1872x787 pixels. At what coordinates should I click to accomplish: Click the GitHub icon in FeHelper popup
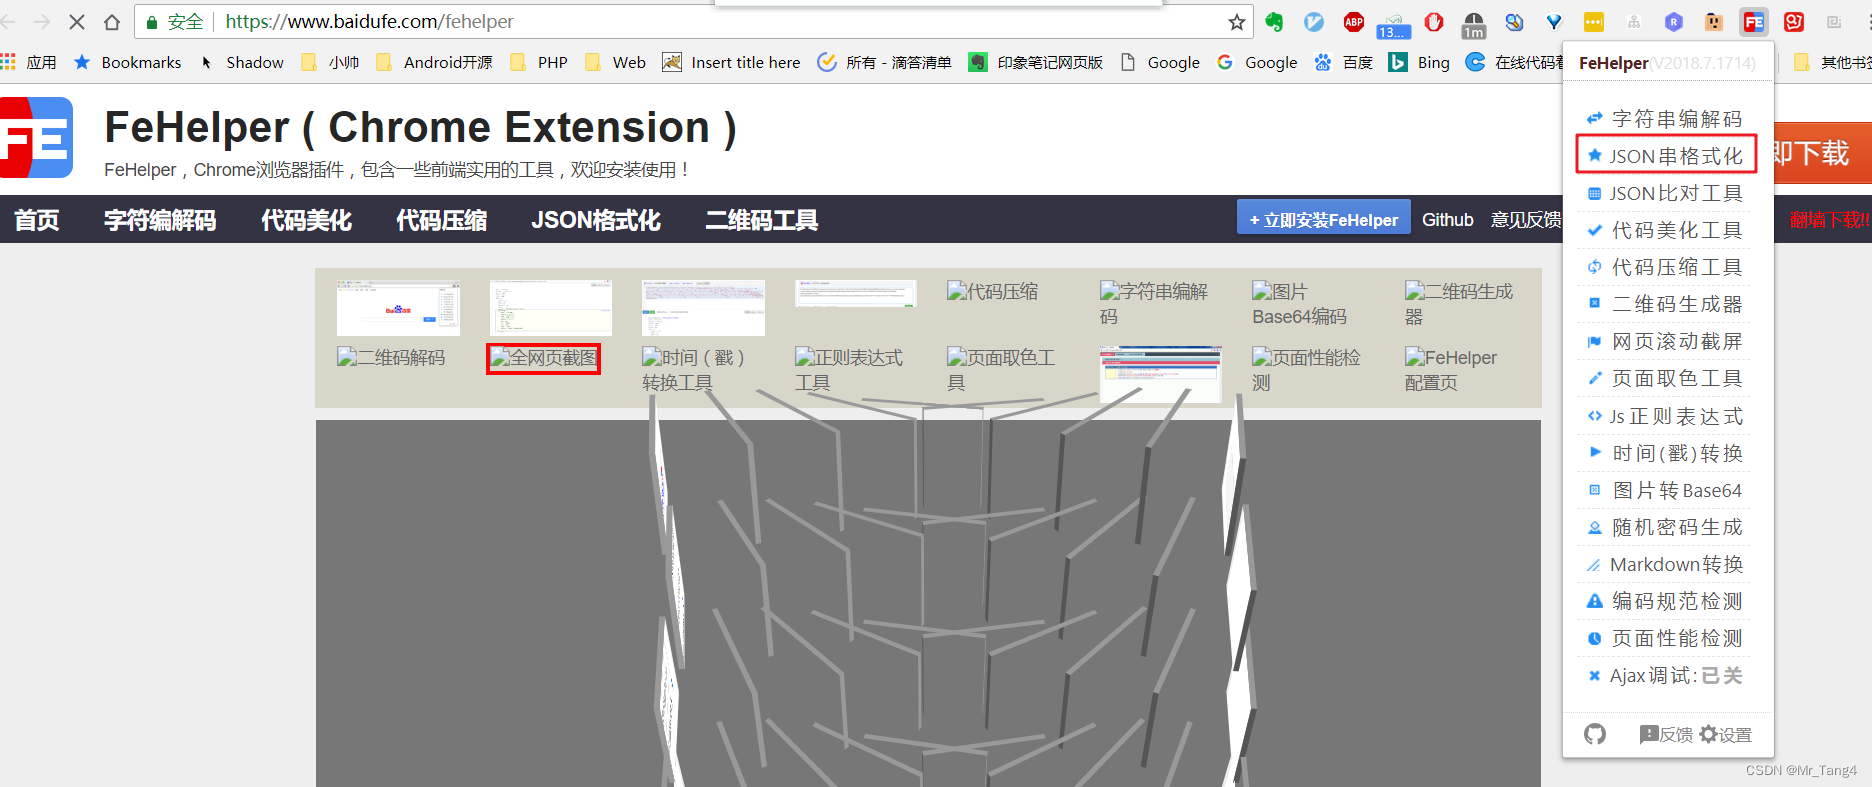coord(1595,734)
